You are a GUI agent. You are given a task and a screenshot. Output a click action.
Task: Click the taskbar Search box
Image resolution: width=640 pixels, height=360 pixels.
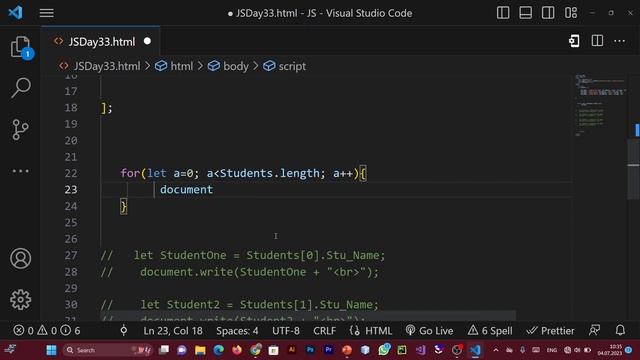108,350
